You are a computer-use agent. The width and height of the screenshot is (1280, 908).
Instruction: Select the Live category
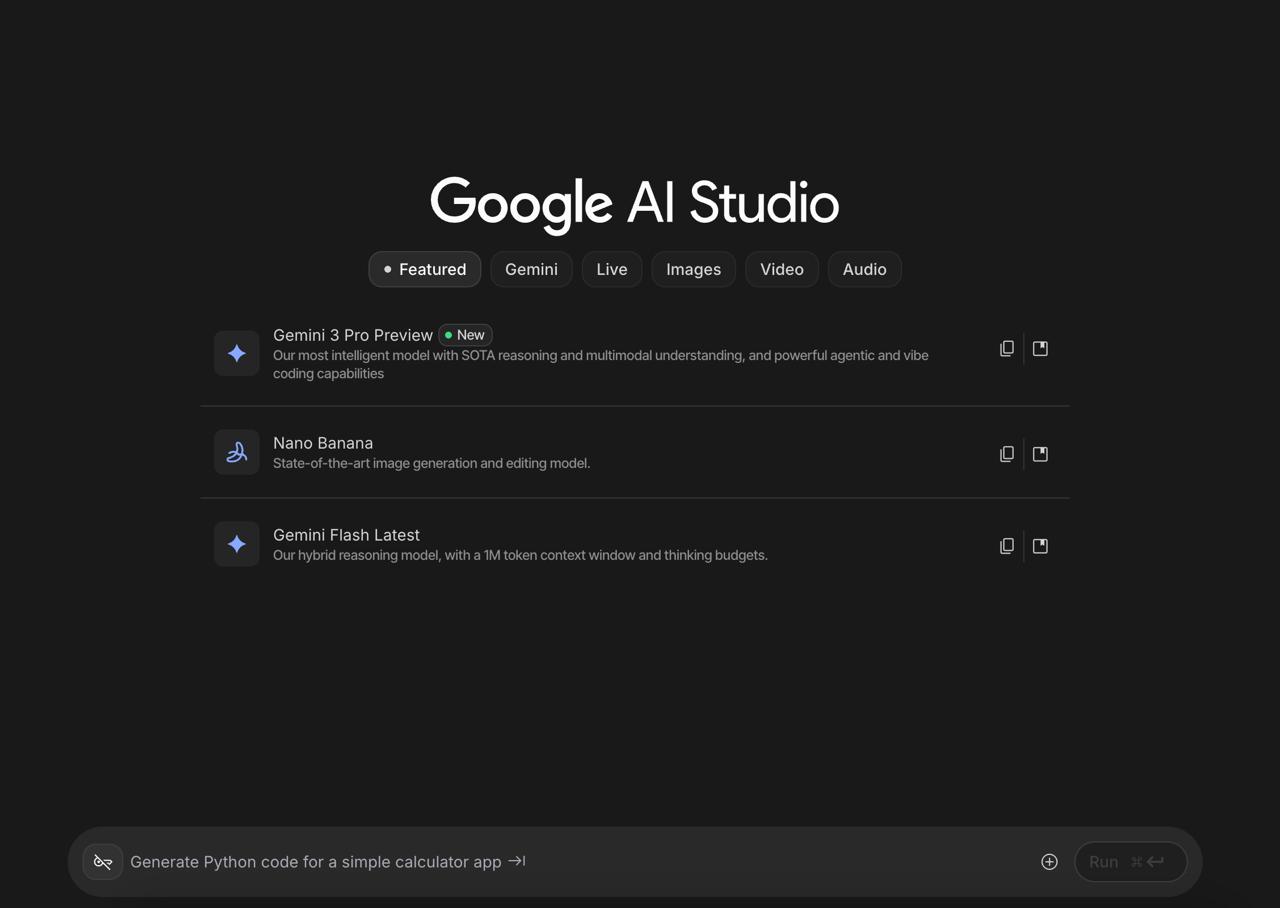[x=611, y=269]
